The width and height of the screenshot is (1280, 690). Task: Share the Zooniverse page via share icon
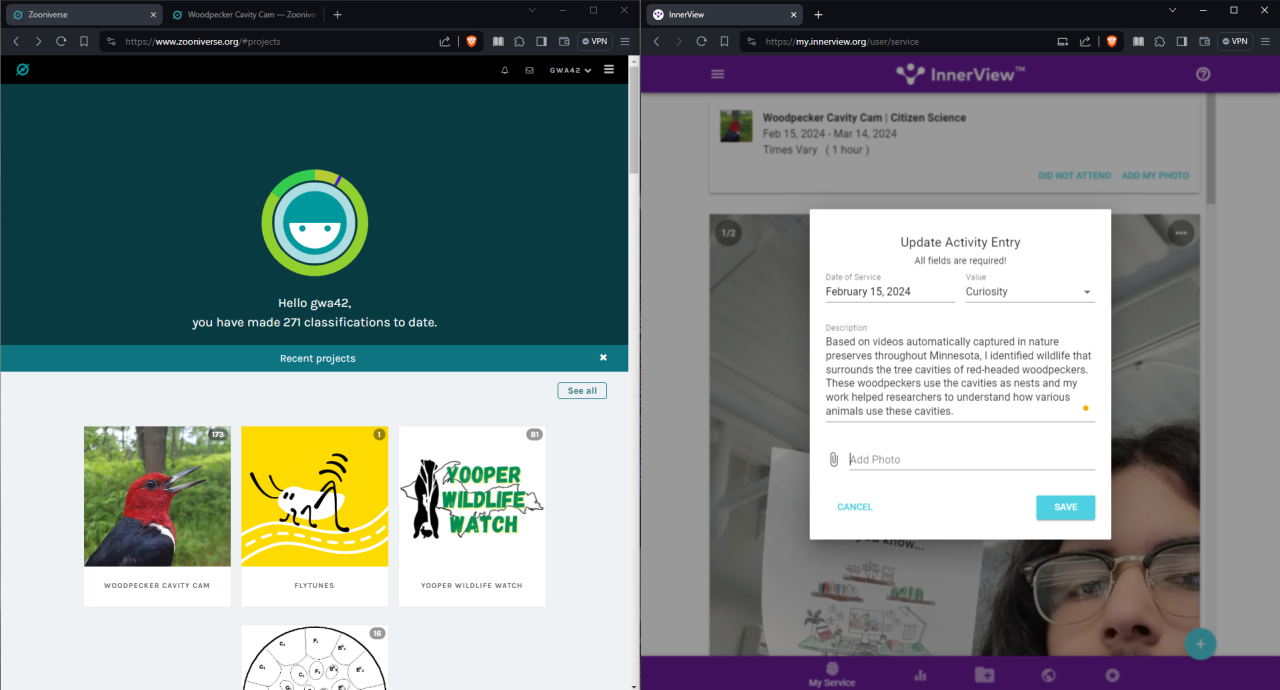coord(444,41)
